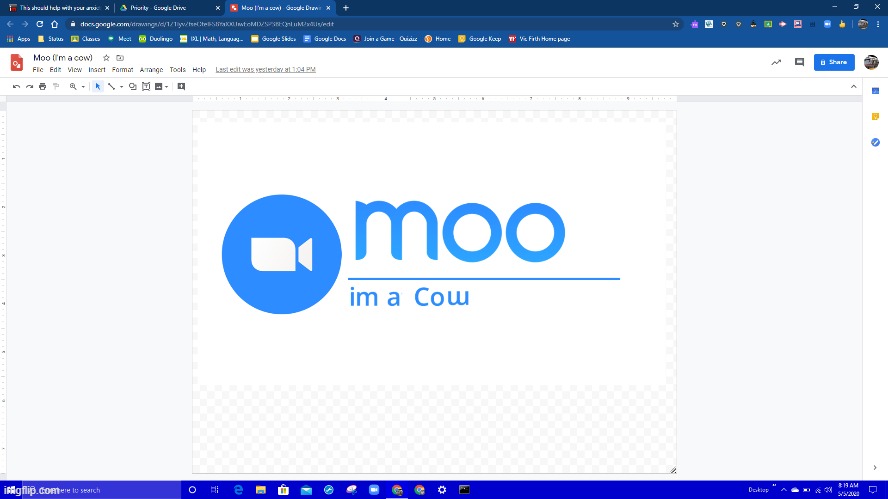The width and height of the screenshot is (888, 499).
Task: Switch to the 'This should help with your' tab
Action: (59, 8)
